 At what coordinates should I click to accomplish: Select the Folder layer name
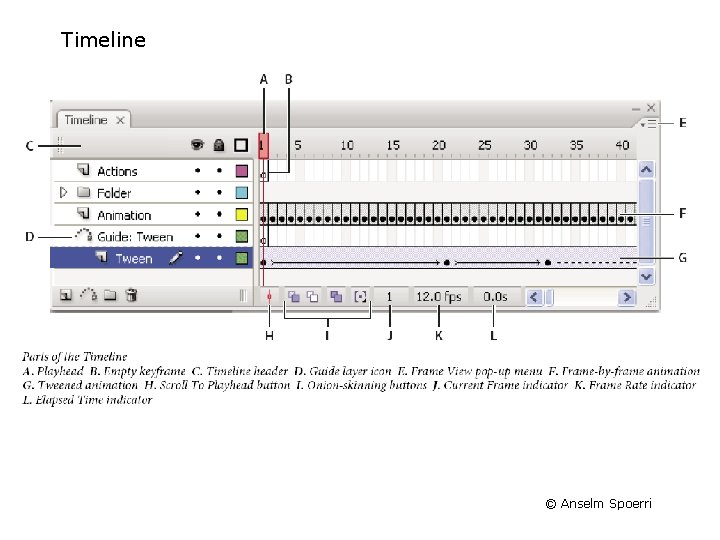(114, 193)
